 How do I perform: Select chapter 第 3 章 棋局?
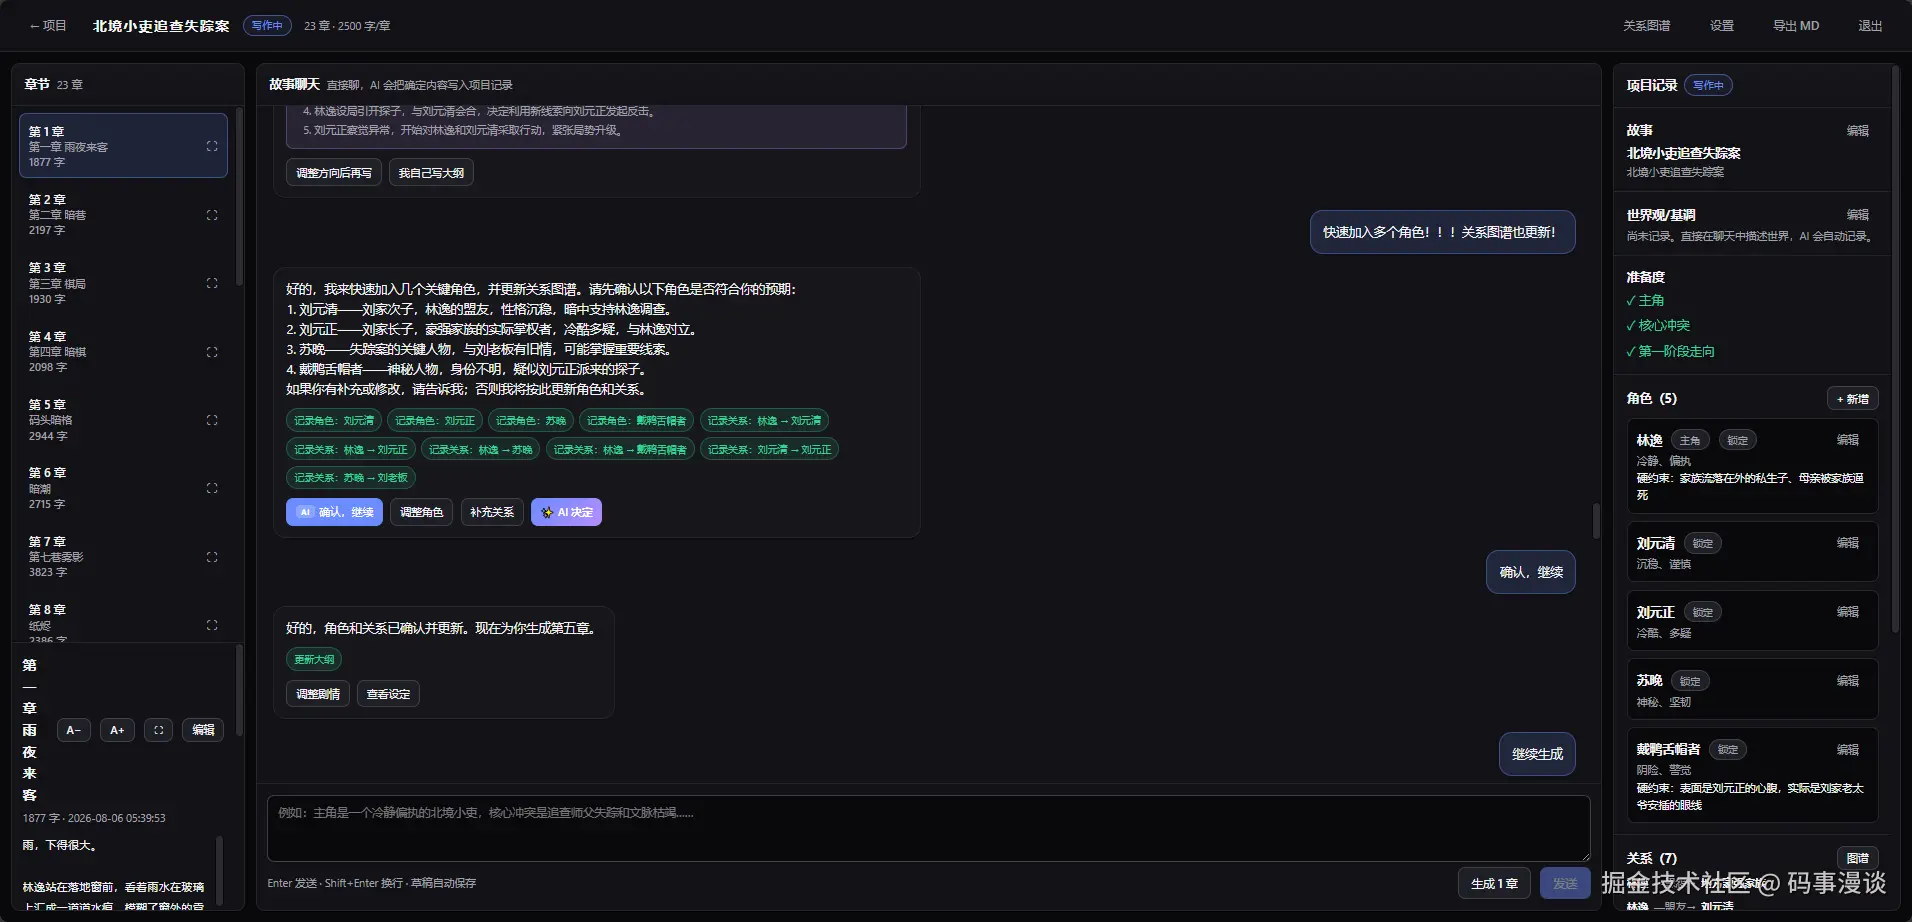coord(123,283)
